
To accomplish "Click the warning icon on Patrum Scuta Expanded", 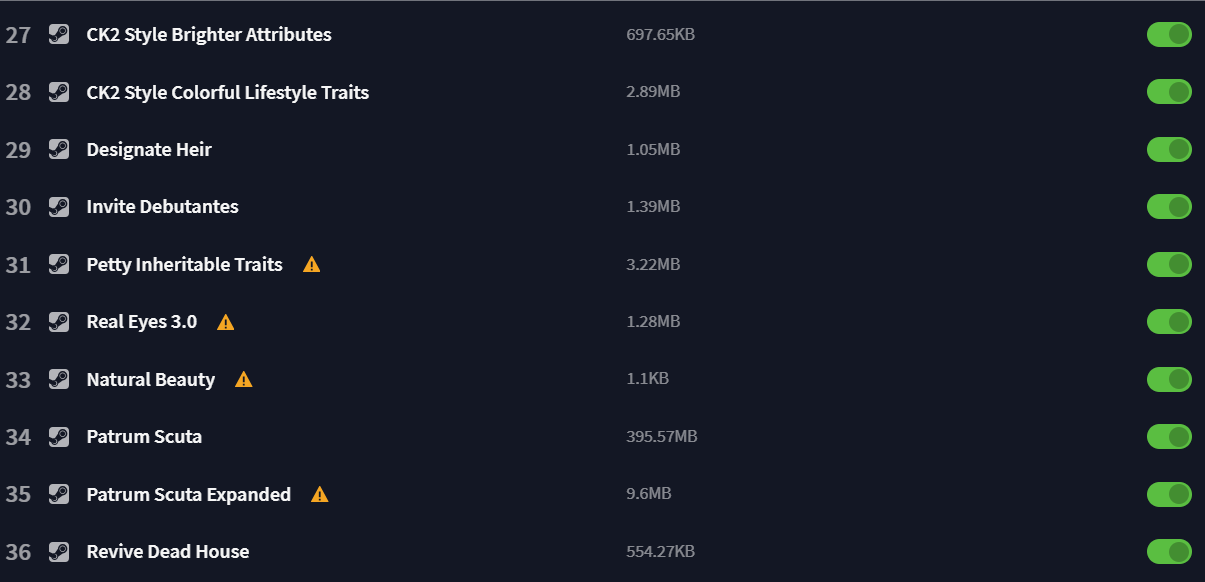I will [320, 494].
